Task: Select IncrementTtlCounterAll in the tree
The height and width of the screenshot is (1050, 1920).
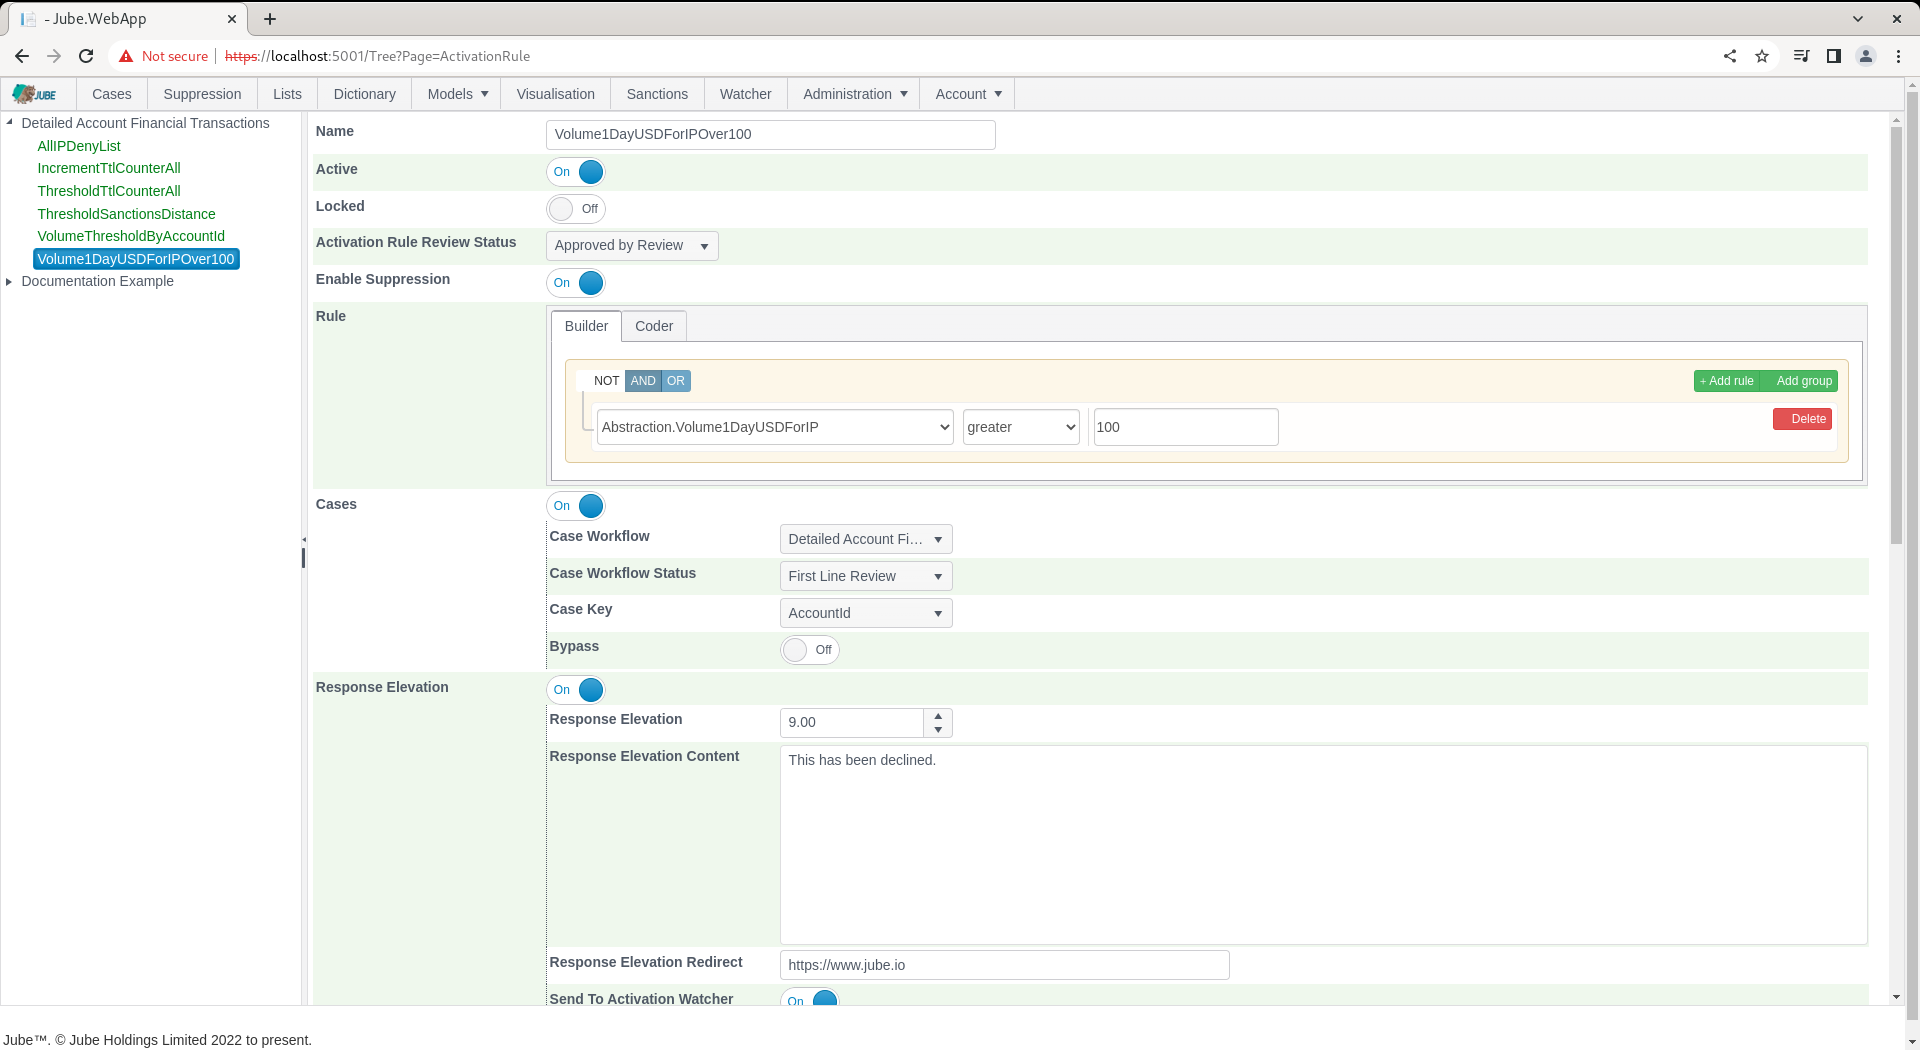Action: tap(109, 168)
